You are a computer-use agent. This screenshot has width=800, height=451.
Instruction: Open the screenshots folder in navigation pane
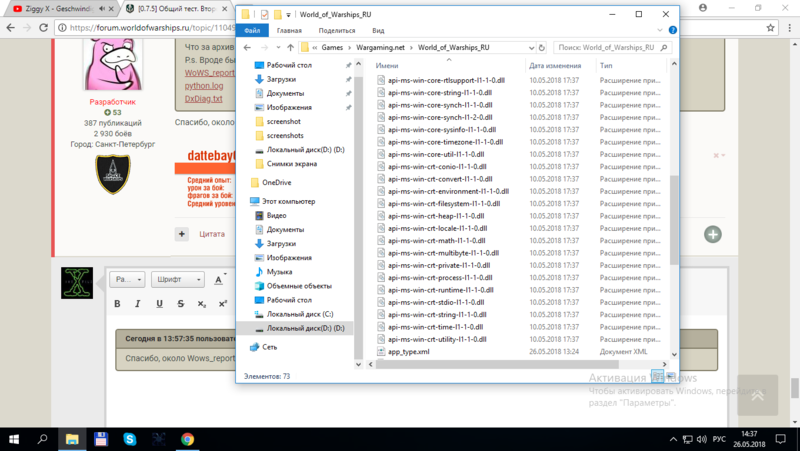285,136
